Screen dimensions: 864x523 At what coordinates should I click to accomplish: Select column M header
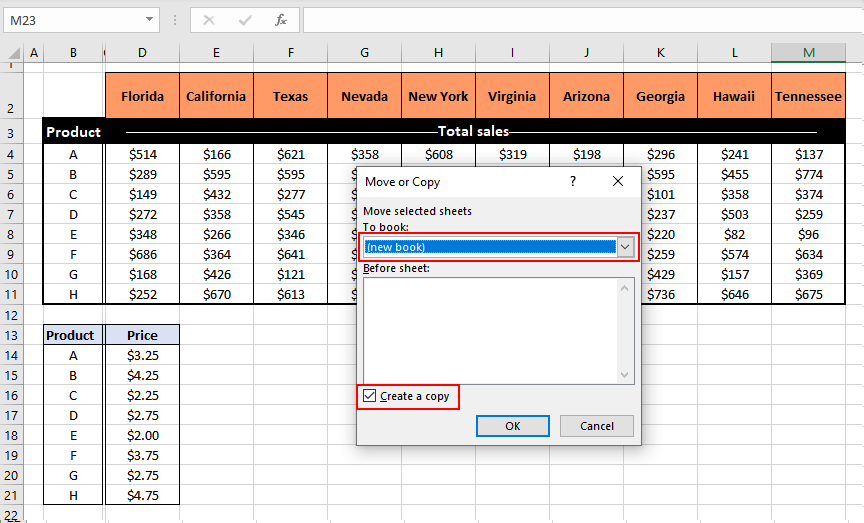[808, 53]
